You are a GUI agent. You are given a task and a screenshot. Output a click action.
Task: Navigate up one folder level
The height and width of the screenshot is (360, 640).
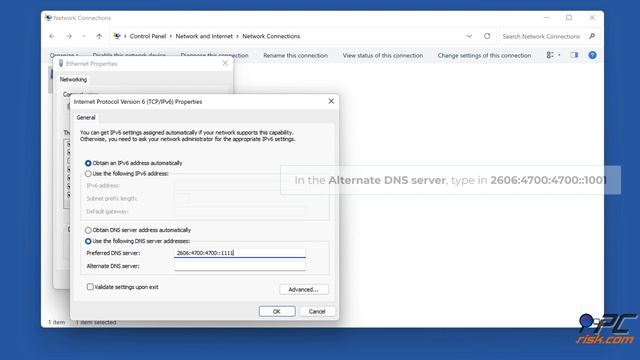click(99, 36)
